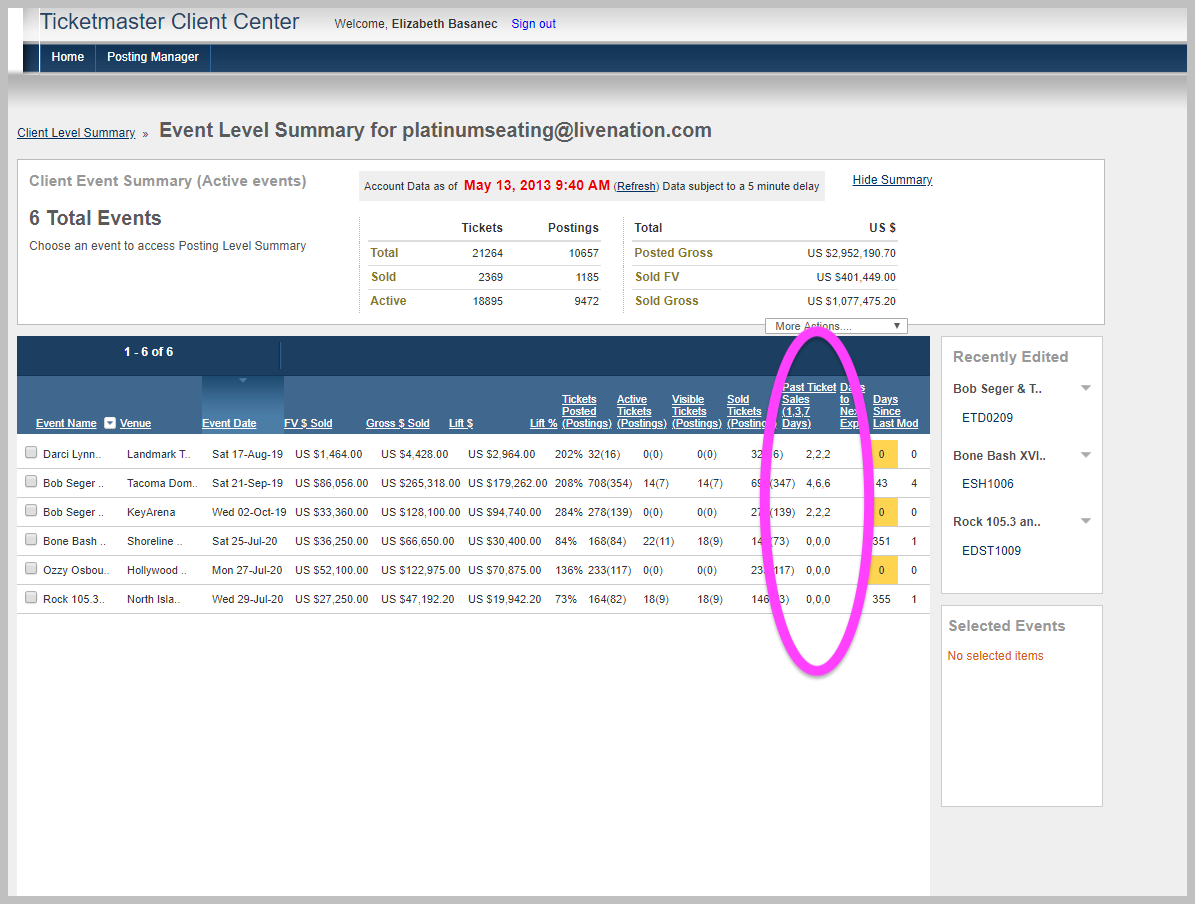This screenshot has height=904, width=1195.
Task: Open the Event Name column filter icon
Action: (x=110, y=423)
